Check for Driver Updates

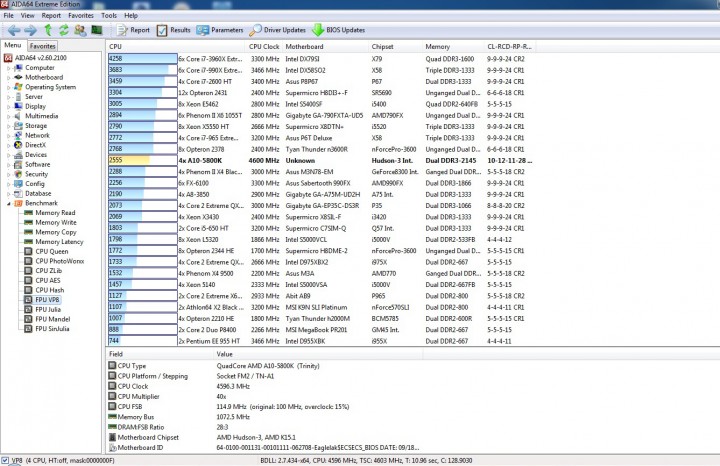[x=277, y=30]
